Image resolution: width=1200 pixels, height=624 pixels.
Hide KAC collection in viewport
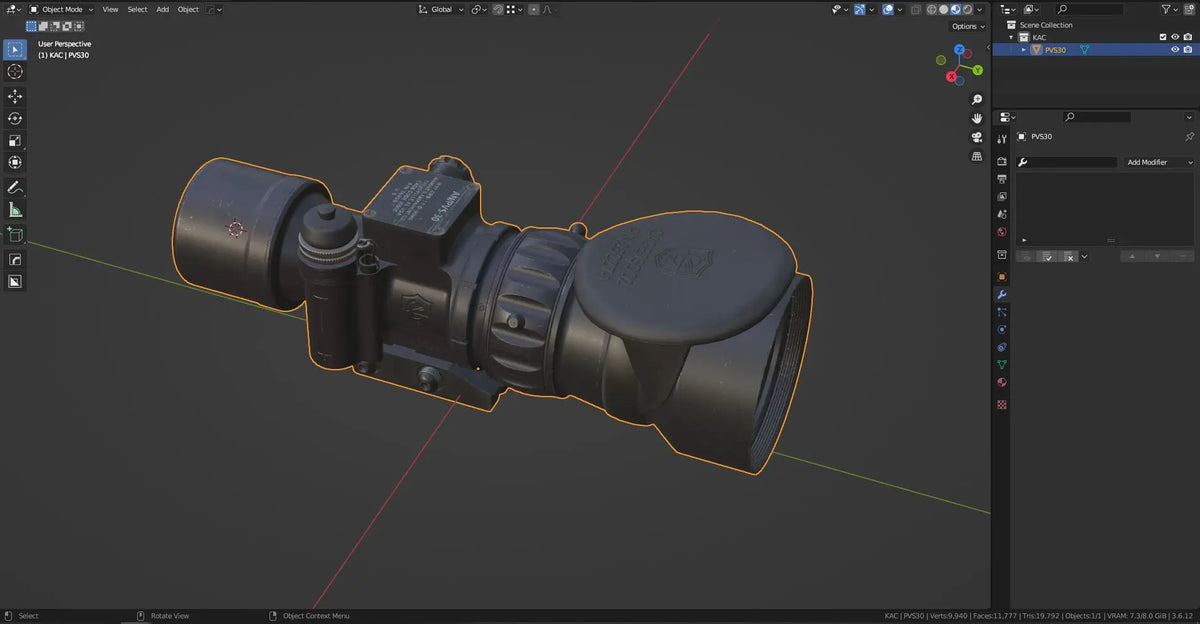[1175, 37]
